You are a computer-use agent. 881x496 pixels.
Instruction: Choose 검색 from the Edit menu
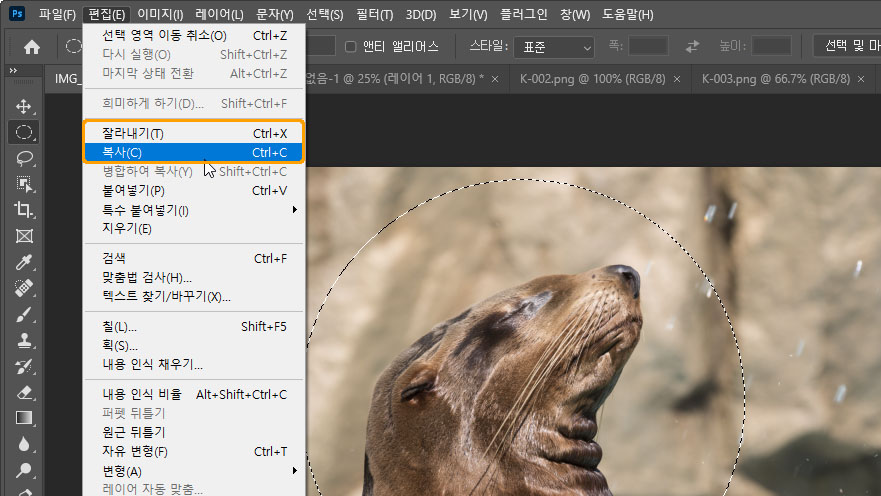click(194, 258)
